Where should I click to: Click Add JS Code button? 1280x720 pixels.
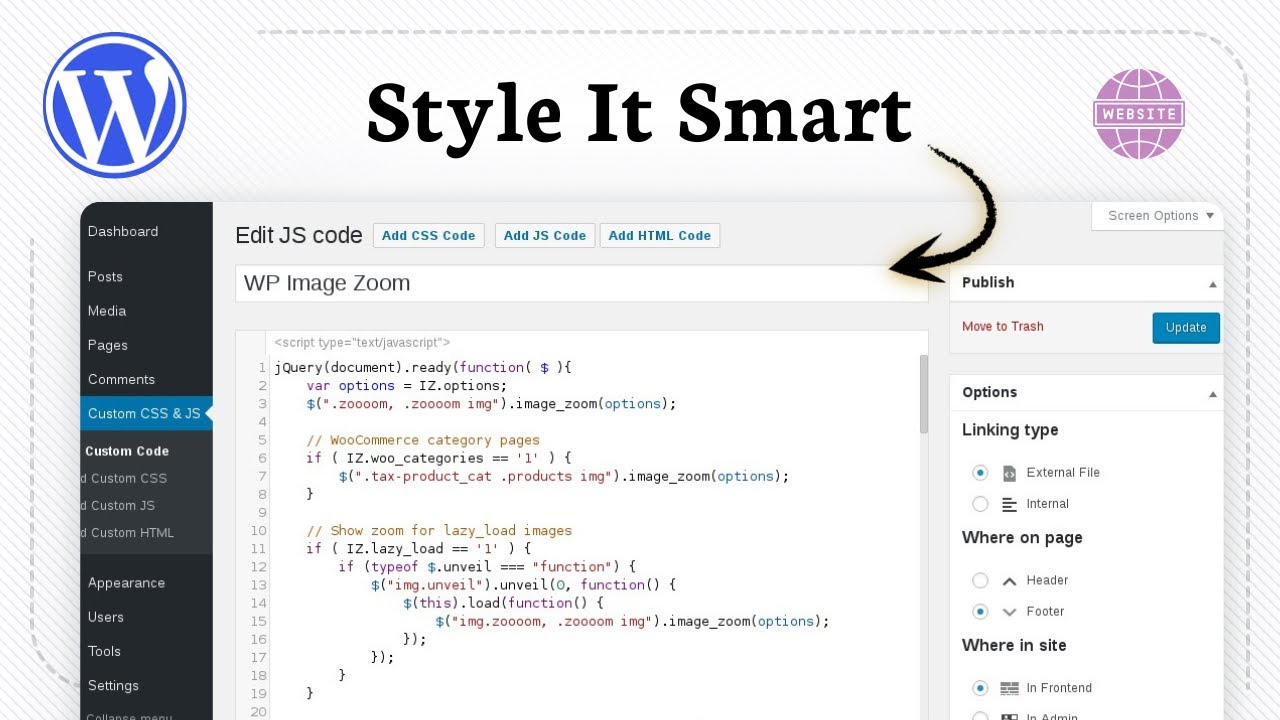545,236
